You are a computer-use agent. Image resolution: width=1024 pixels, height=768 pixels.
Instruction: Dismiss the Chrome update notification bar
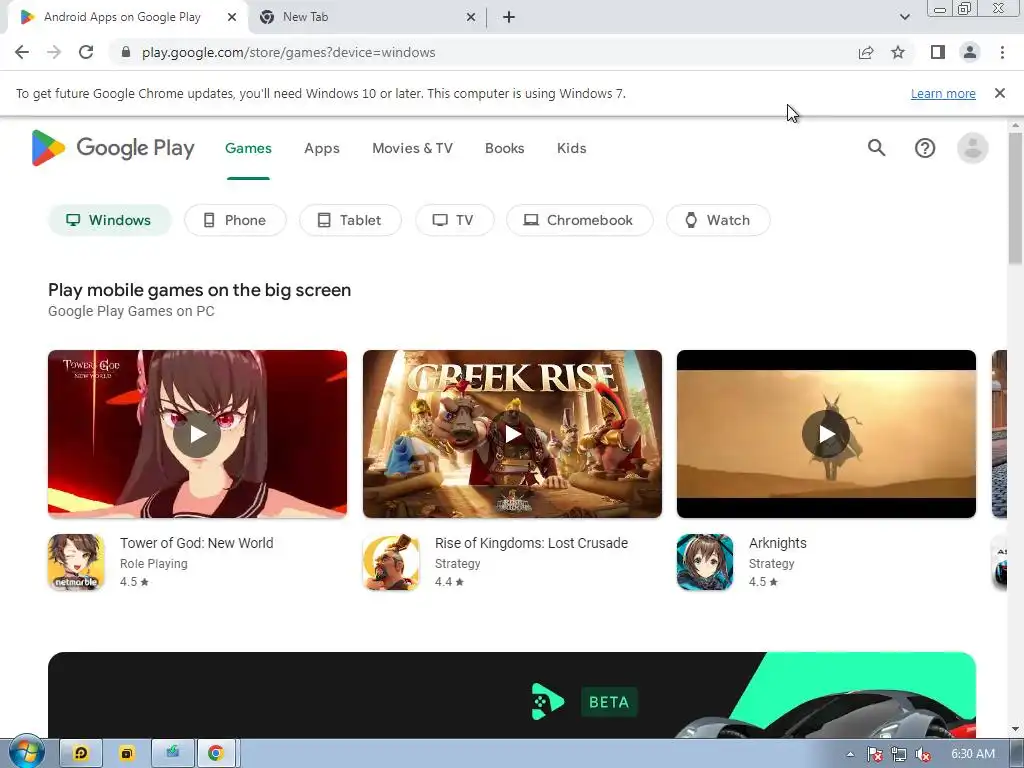pos(1000,93)
